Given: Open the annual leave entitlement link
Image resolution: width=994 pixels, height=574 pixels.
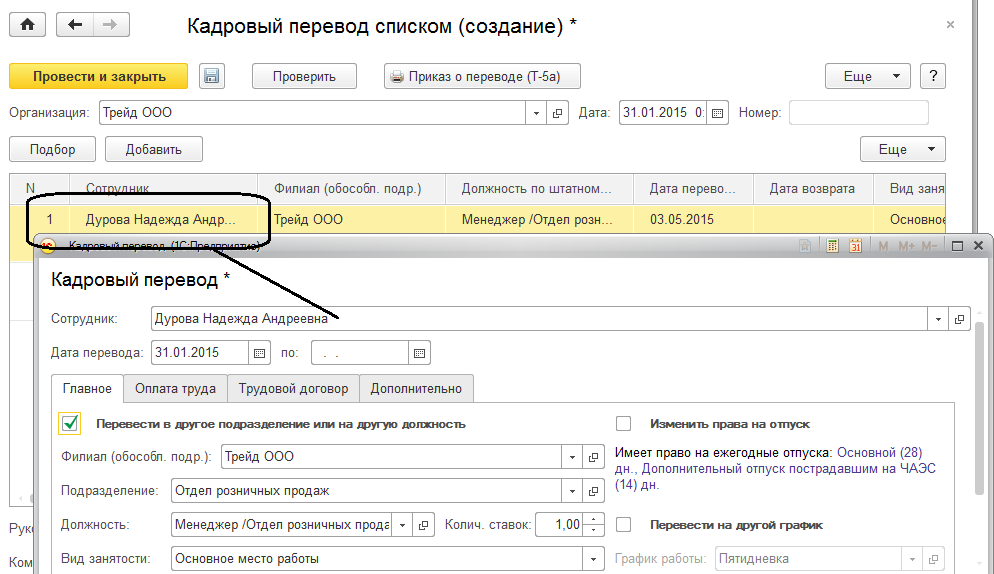Looking at the screenshot, I should point(775,469).
